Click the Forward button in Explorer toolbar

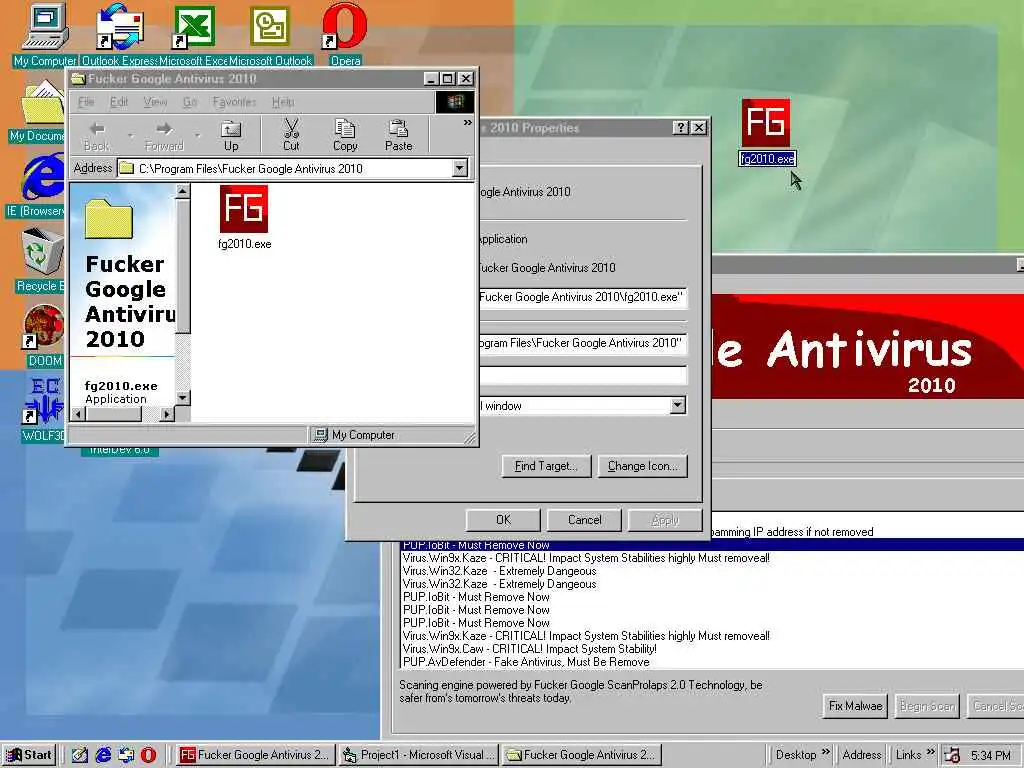tap(164, 136)
